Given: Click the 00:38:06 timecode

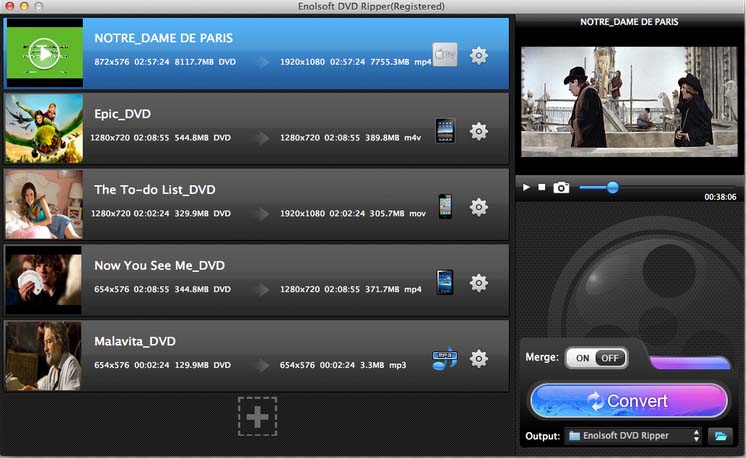Looking at the screenshot, I should 720,197.
